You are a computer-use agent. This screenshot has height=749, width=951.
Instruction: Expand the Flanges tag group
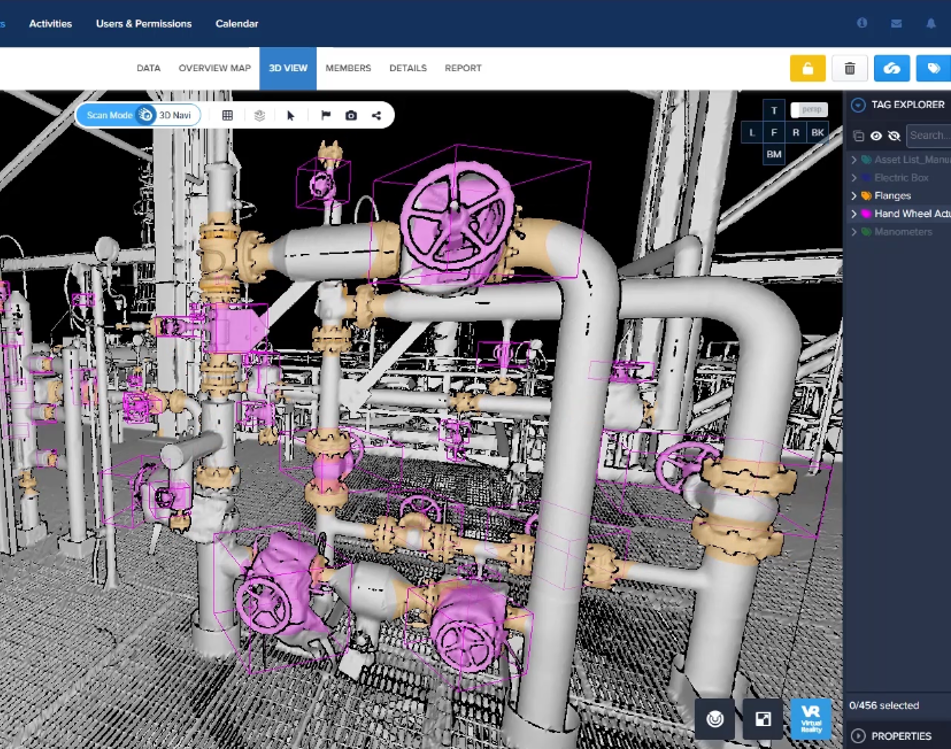854,196
